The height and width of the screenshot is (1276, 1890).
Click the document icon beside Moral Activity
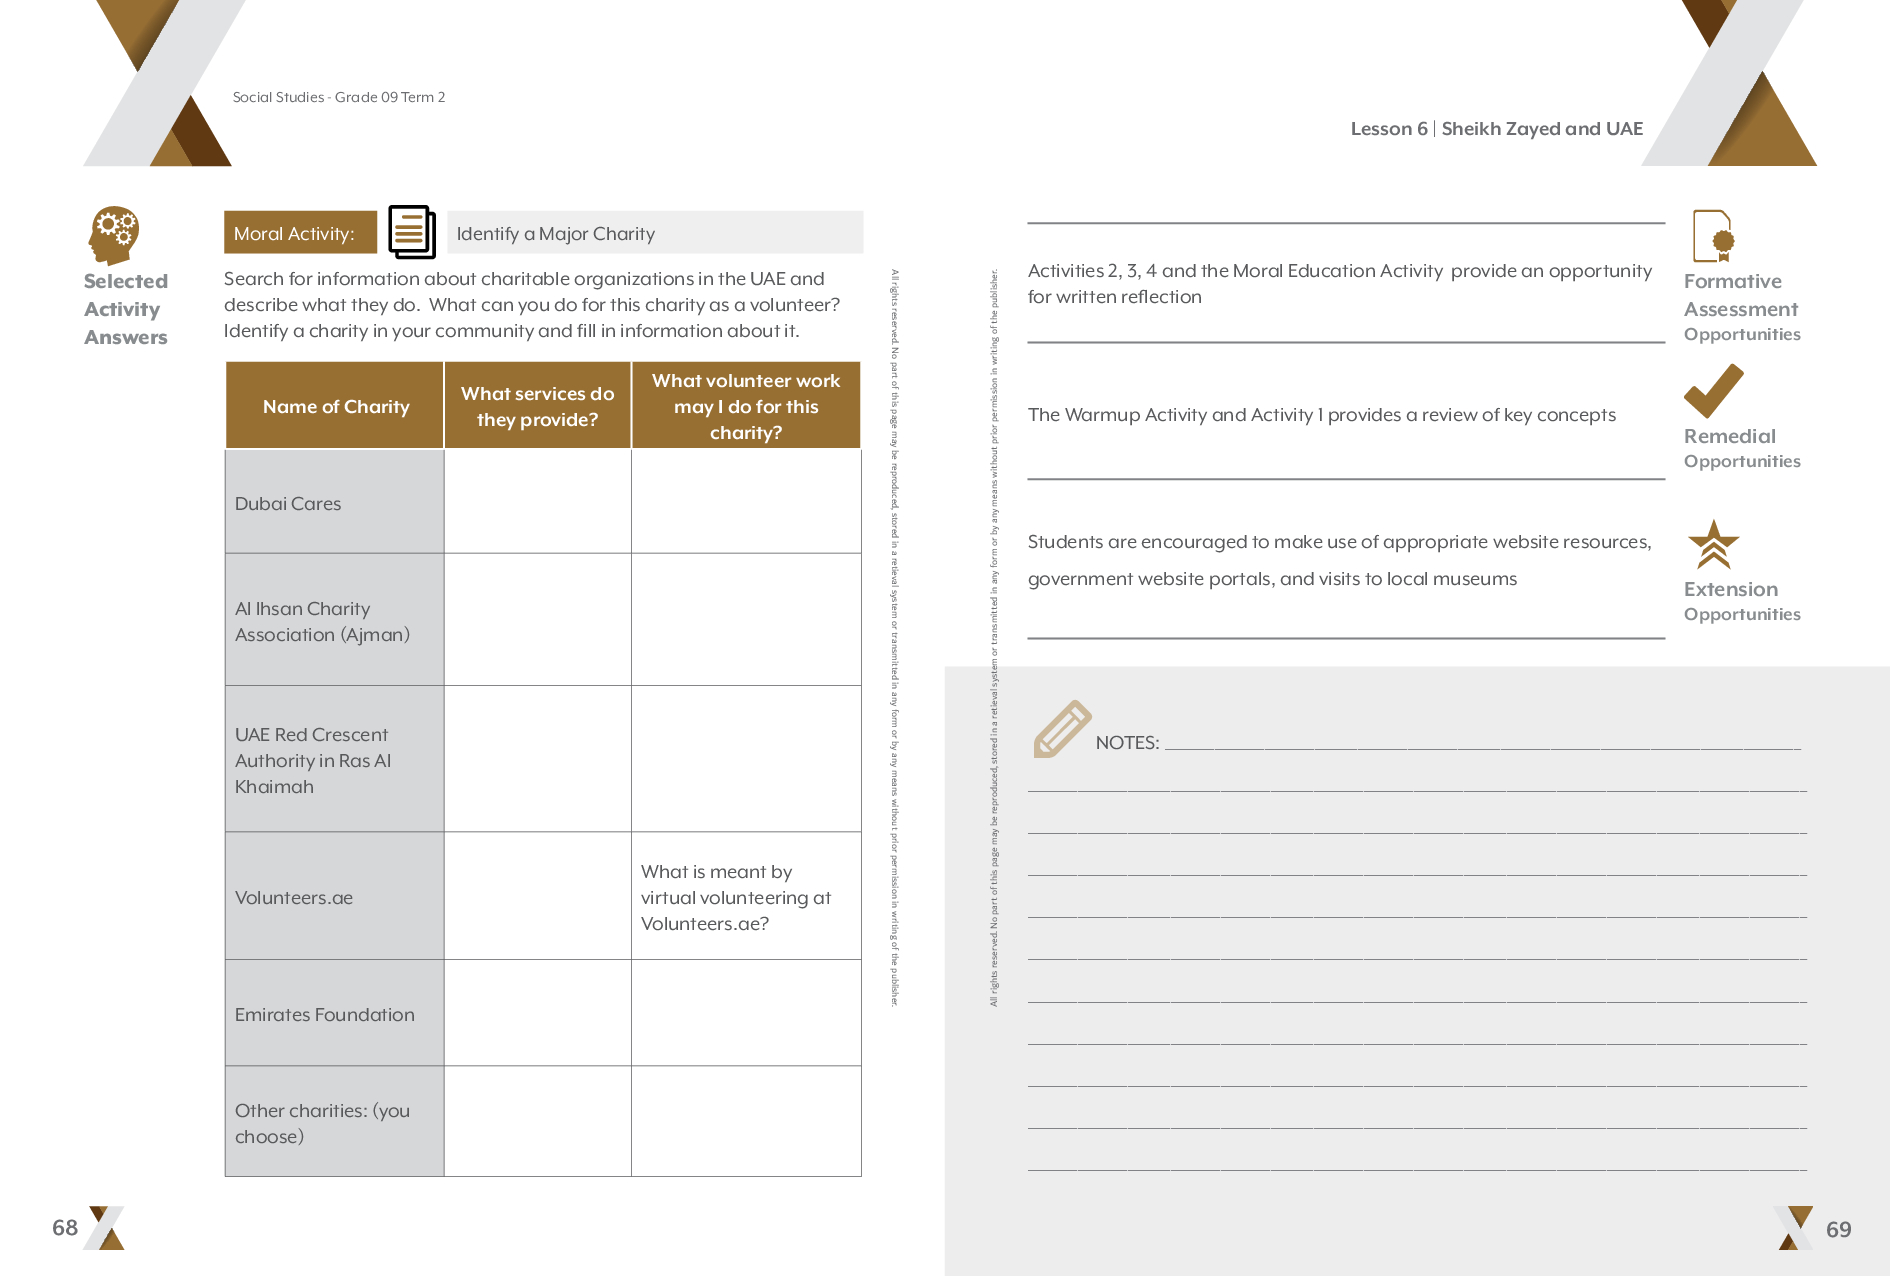(x=411, y=232)
